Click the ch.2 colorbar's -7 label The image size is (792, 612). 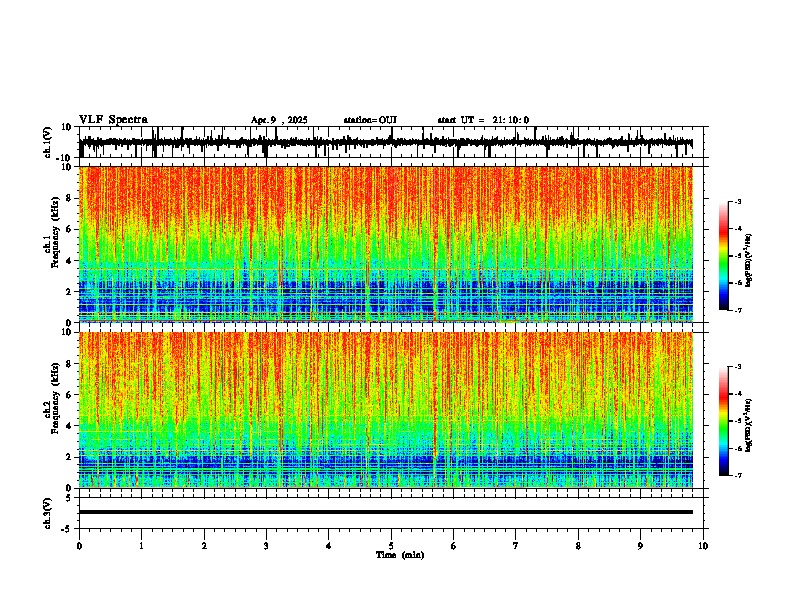pos(737,475)
